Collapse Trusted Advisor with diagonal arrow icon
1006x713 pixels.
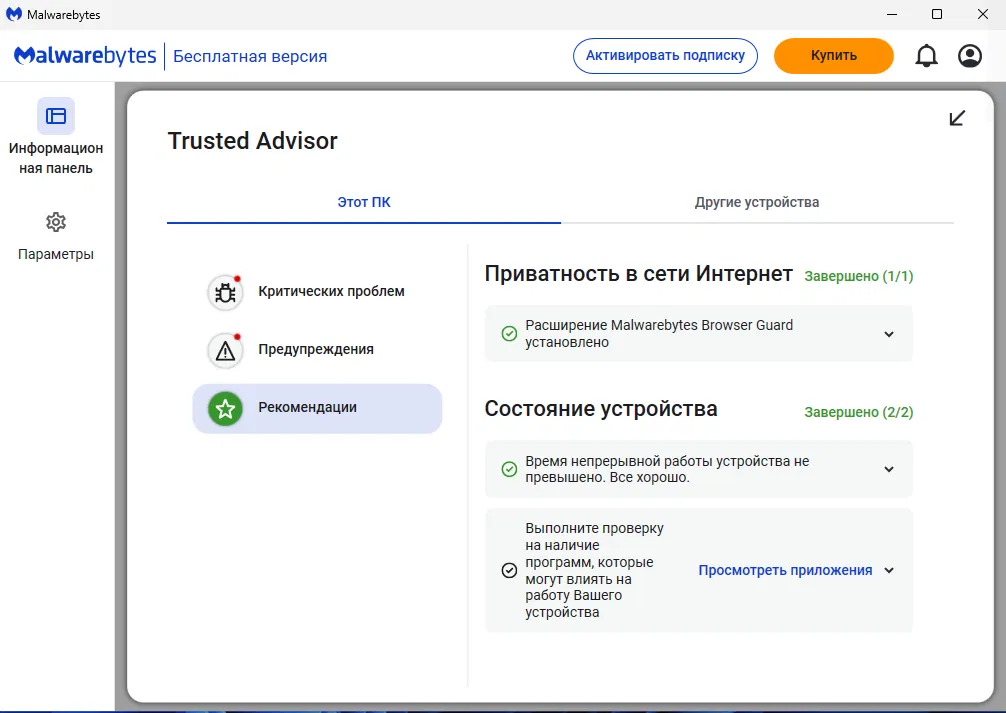click(957, 118)
